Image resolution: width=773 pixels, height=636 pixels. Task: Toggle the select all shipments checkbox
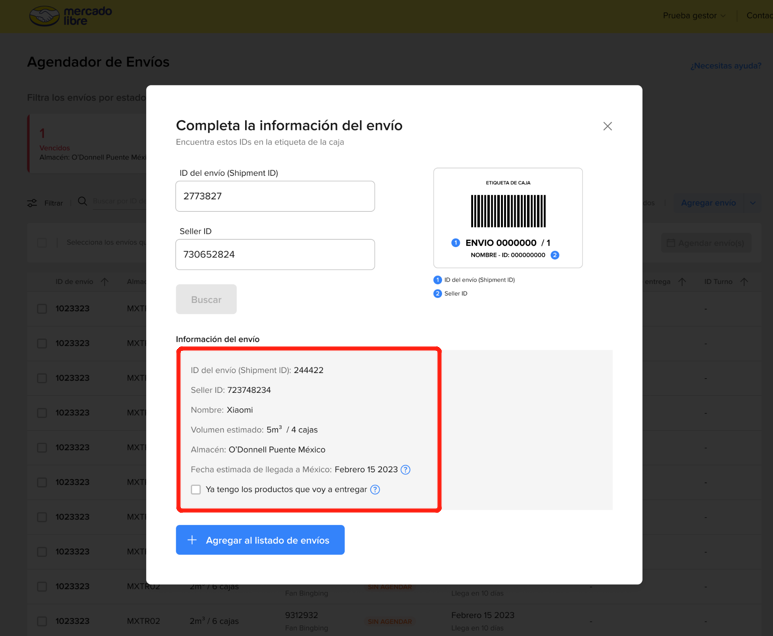click(42, 243)
